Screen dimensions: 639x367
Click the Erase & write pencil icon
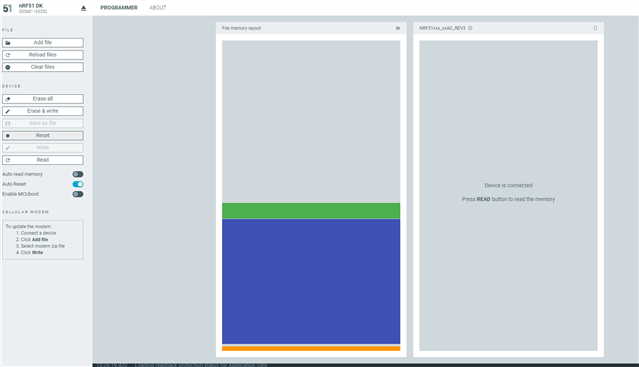click(8, 111)
